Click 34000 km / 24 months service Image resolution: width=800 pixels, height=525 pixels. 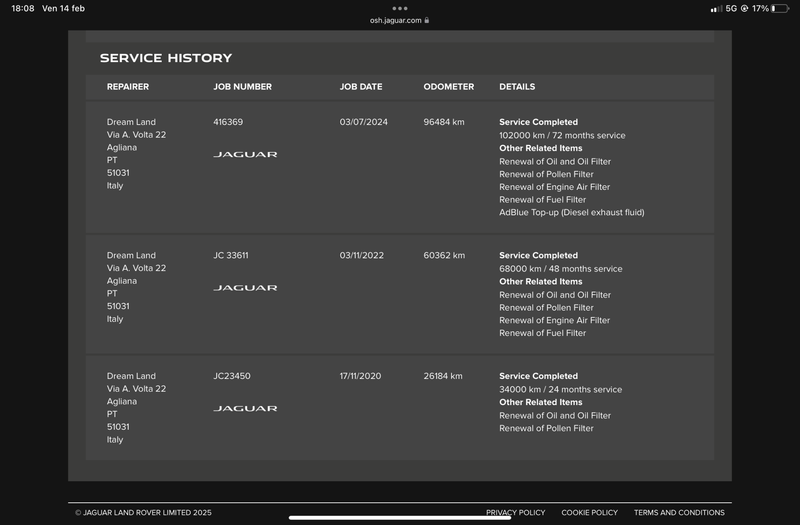coord(560,390)
